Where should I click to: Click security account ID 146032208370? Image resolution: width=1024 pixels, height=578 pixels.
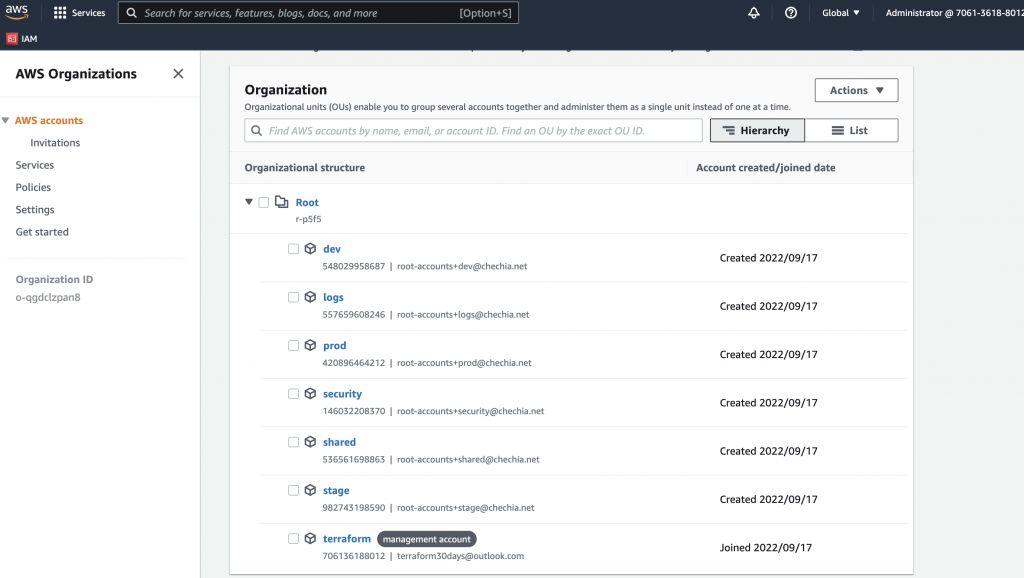point(354,411)
